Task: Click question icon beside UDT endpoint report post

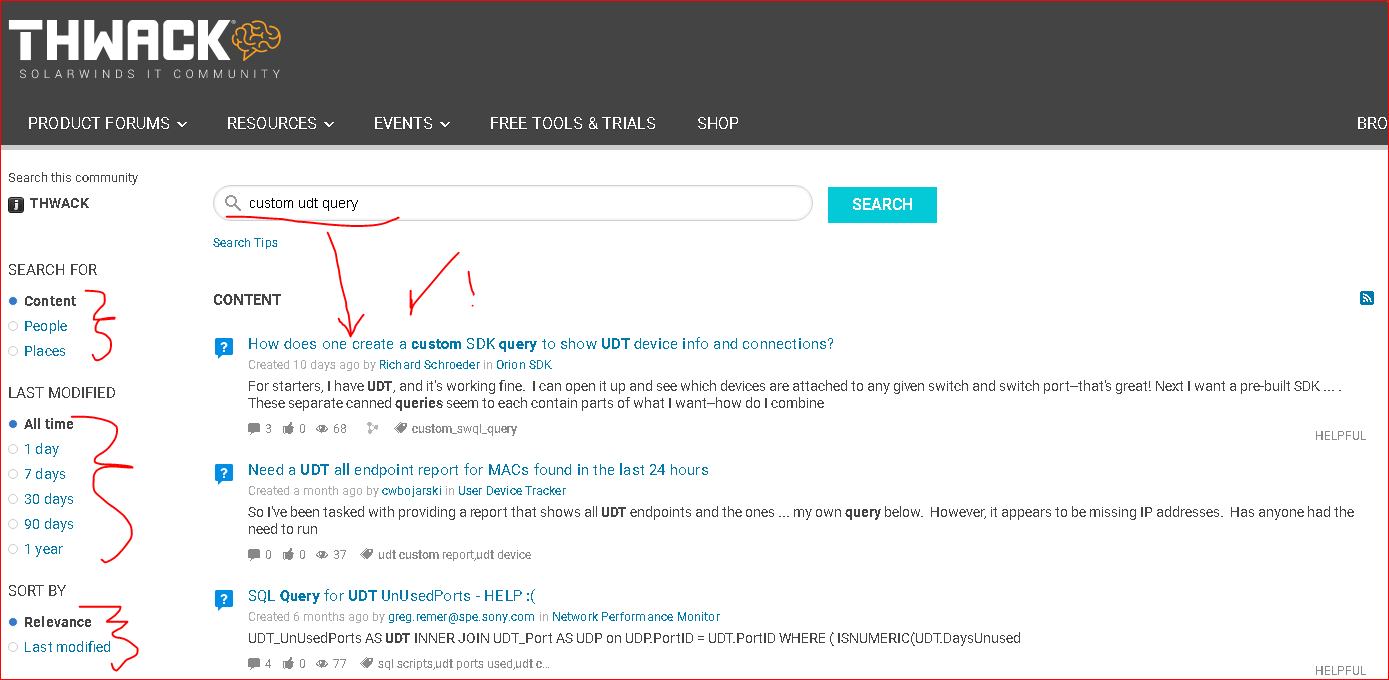Action: [224, 474]
